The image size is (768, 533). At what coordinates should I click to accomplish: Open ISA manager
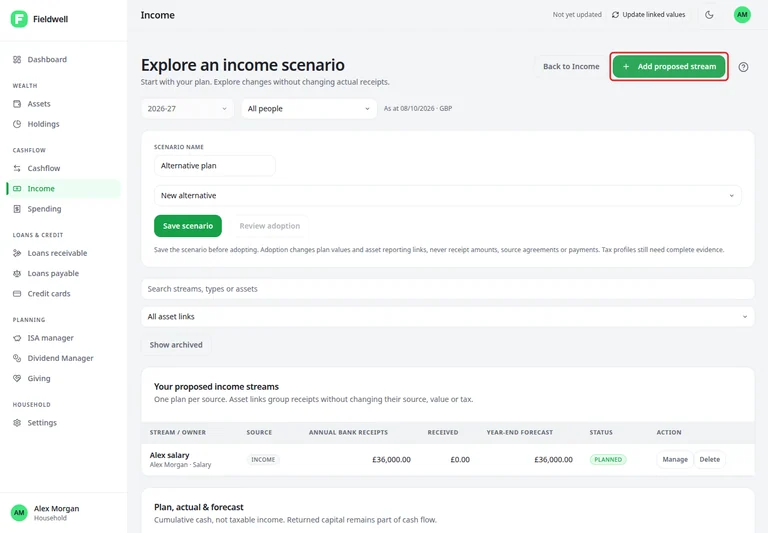click(64, 338)
